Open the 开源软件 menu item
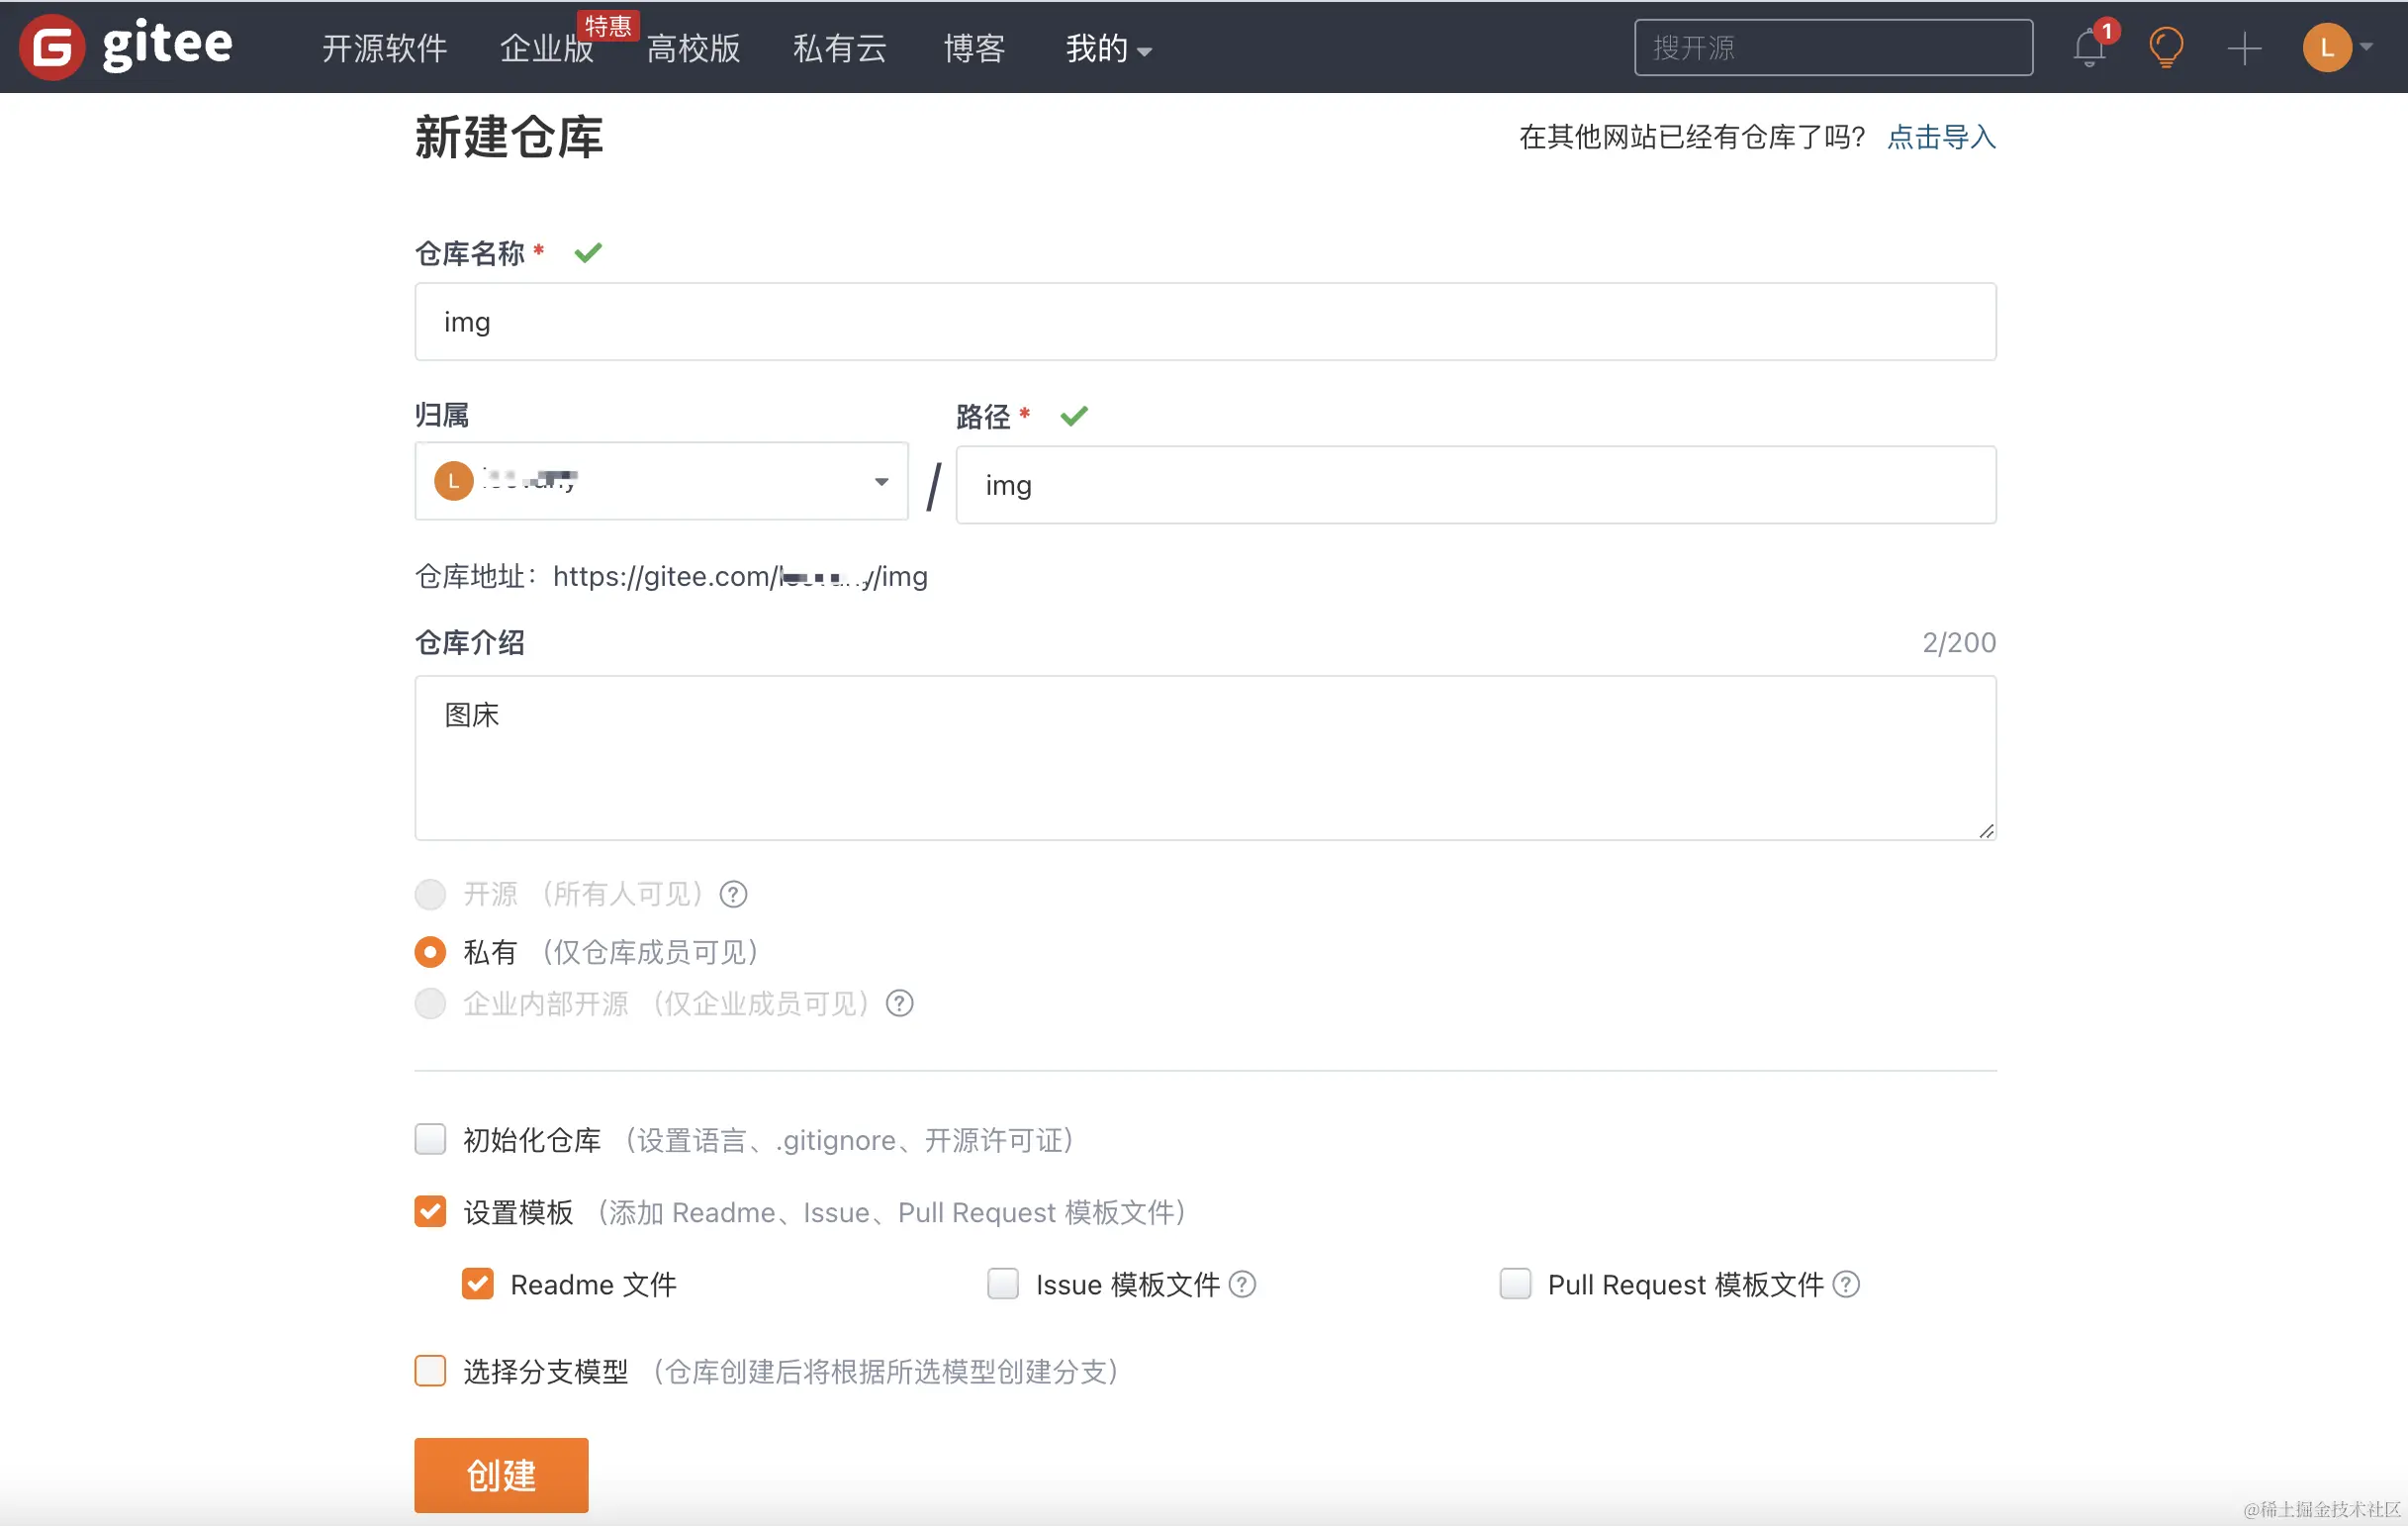 [x=384, y=48]
